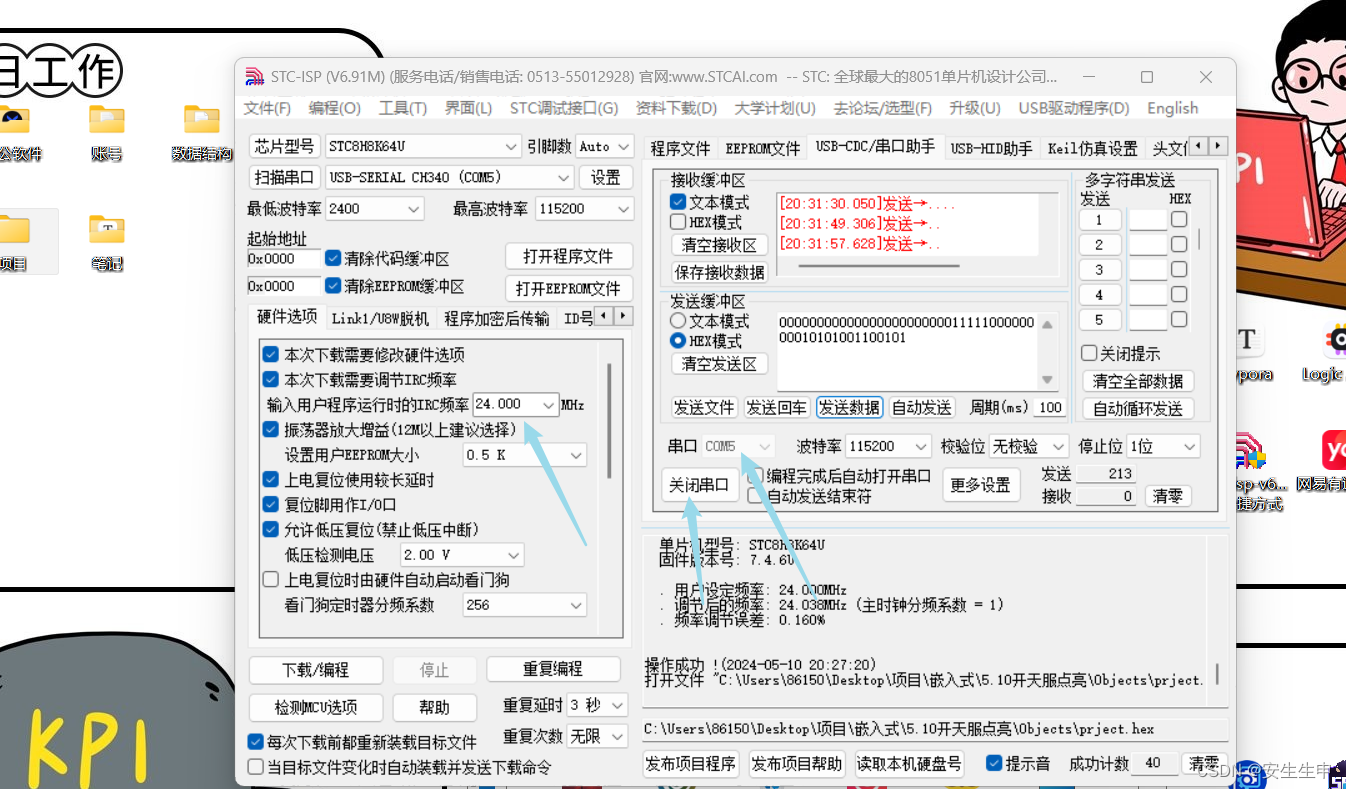Open the 网易有道 desktop icon
This screenshot has height=789, width=1346.
click(x=1325, y=463)
